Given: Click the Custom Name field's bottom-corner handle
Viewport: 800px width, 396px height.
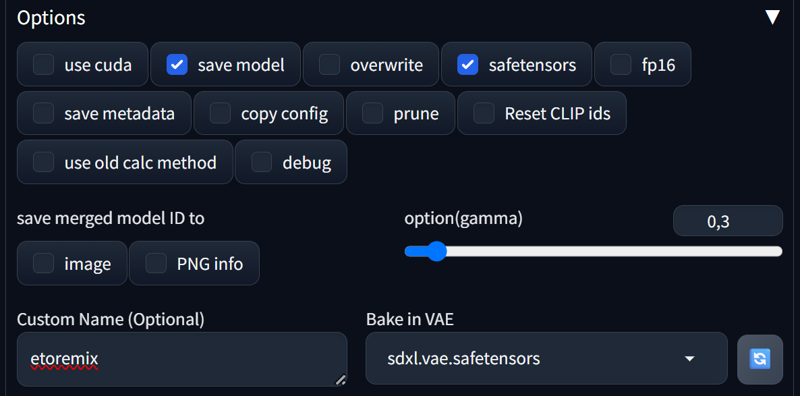Looking at the screenshot, I should pos(340,379).
